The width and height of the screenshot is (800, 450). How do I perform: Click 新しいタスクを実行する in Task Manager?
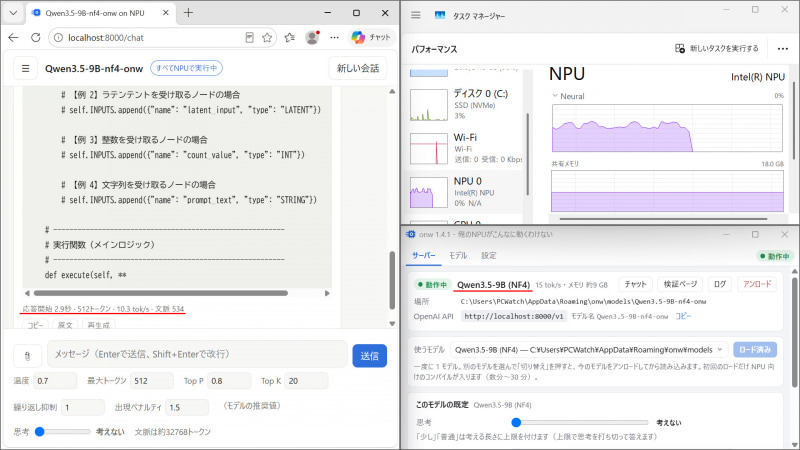click(x=717, y=48)
